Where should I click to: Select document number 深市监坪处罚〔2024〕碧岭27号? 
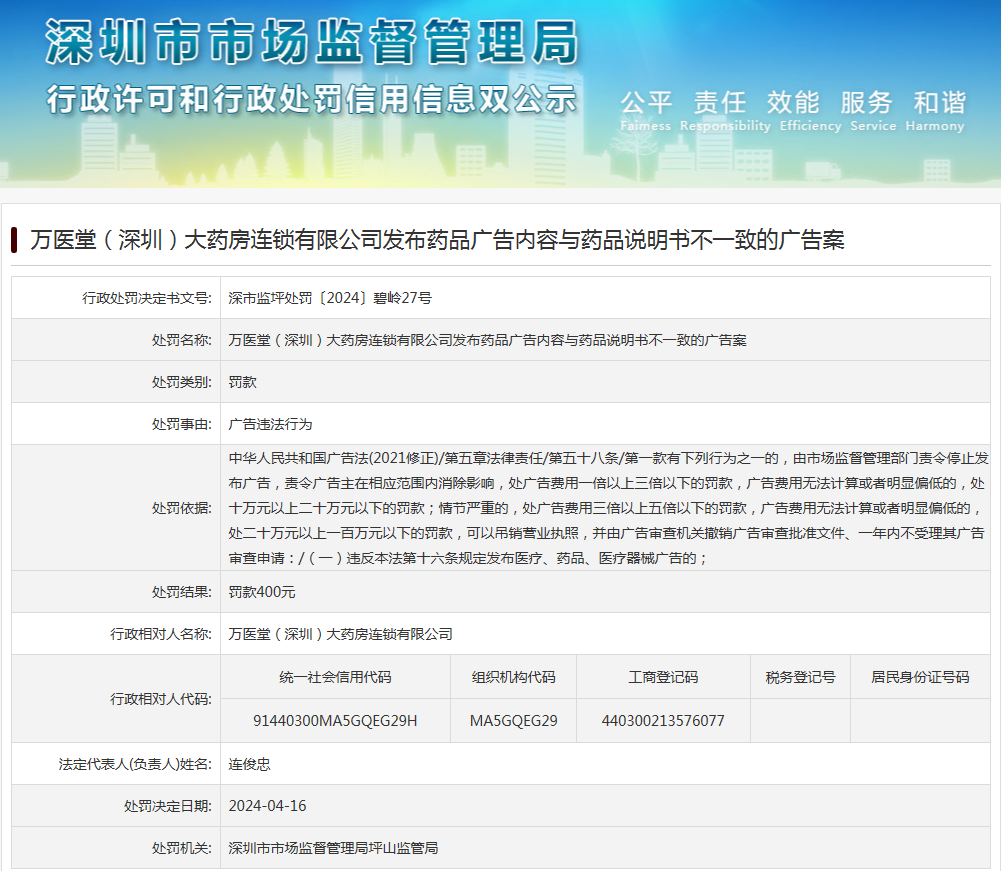(x=330, y=298)
